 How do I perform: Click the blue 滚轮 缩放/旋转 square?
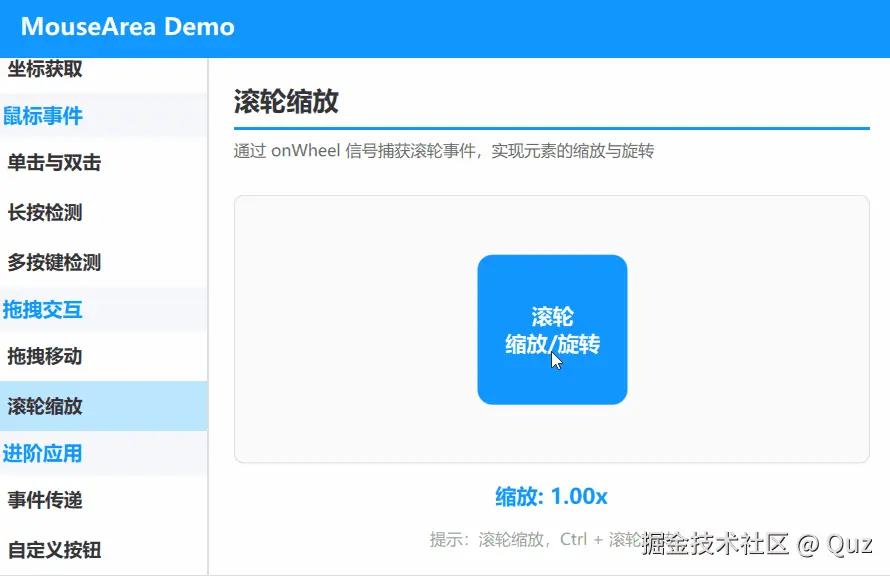(552, 330)
